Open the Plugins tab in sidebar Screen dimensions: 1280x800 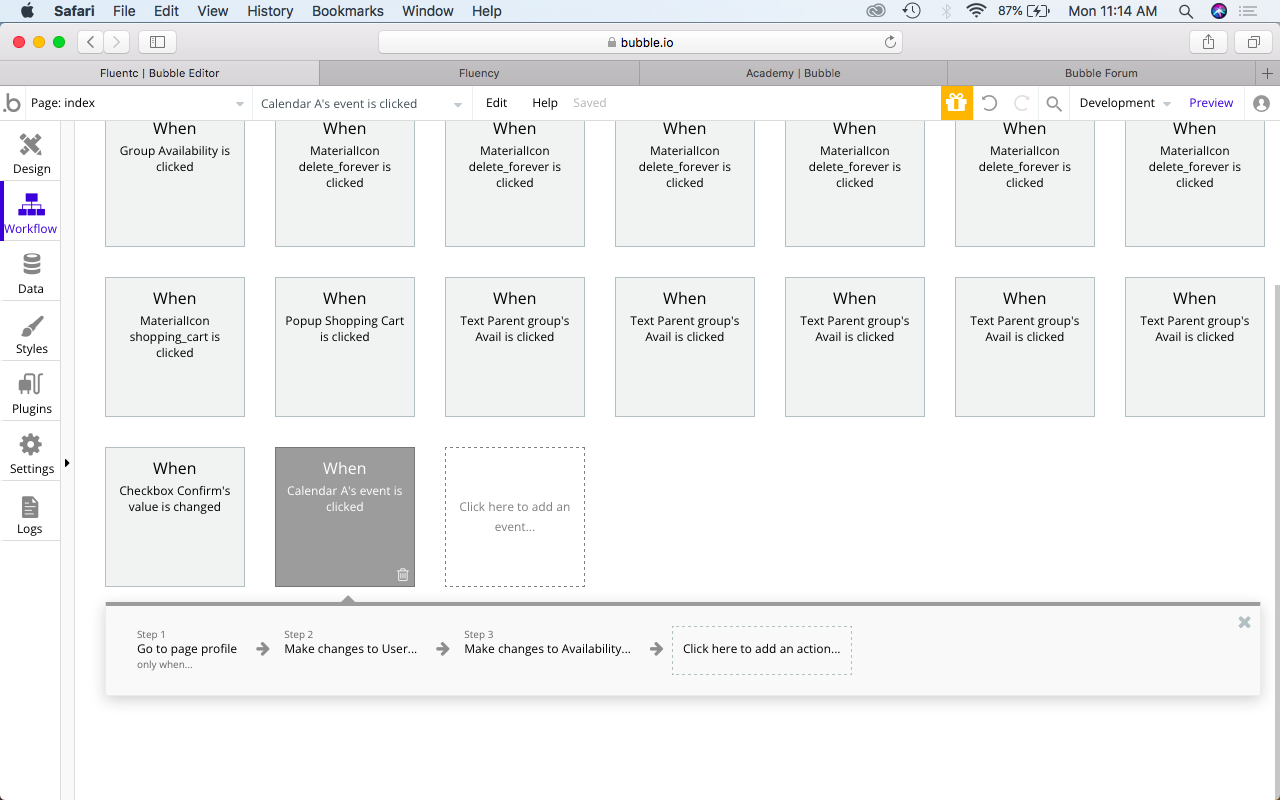pyautogui.click(x=31, y=392)
